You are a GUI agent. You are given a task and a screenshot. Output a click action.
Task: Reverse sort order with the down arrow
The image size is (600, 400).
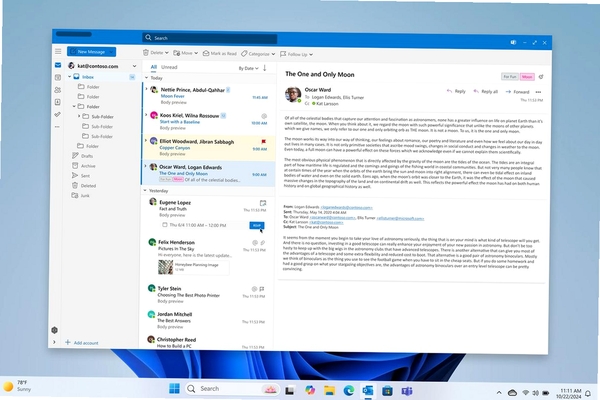[x=264, y=68]
